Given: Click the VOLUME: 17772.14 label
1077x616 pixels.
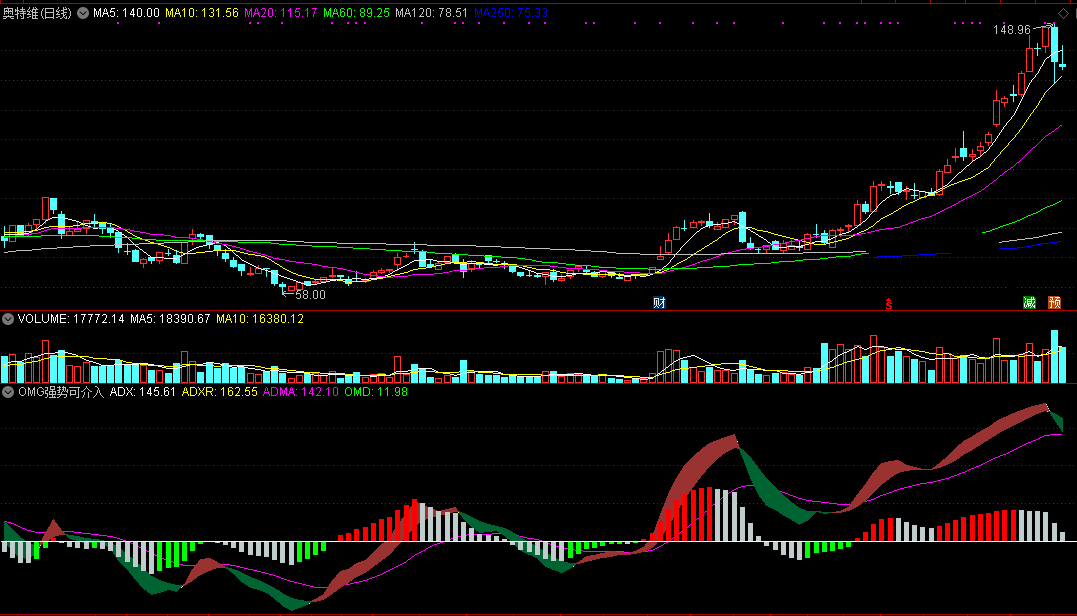Looking at the screenshot, I should tap(71, 319).
